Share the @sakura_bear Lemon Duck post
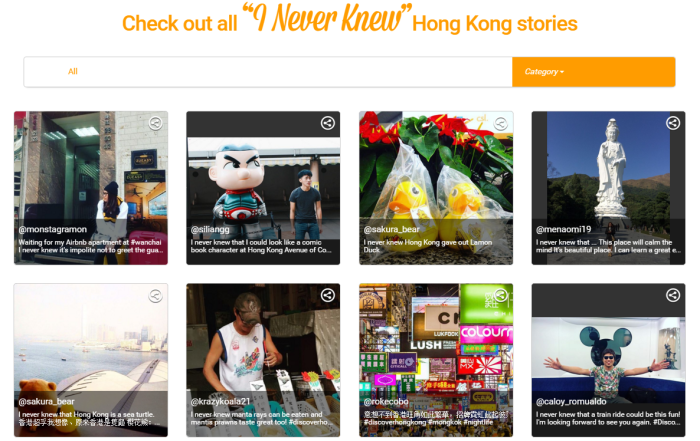 coord(500,123)
